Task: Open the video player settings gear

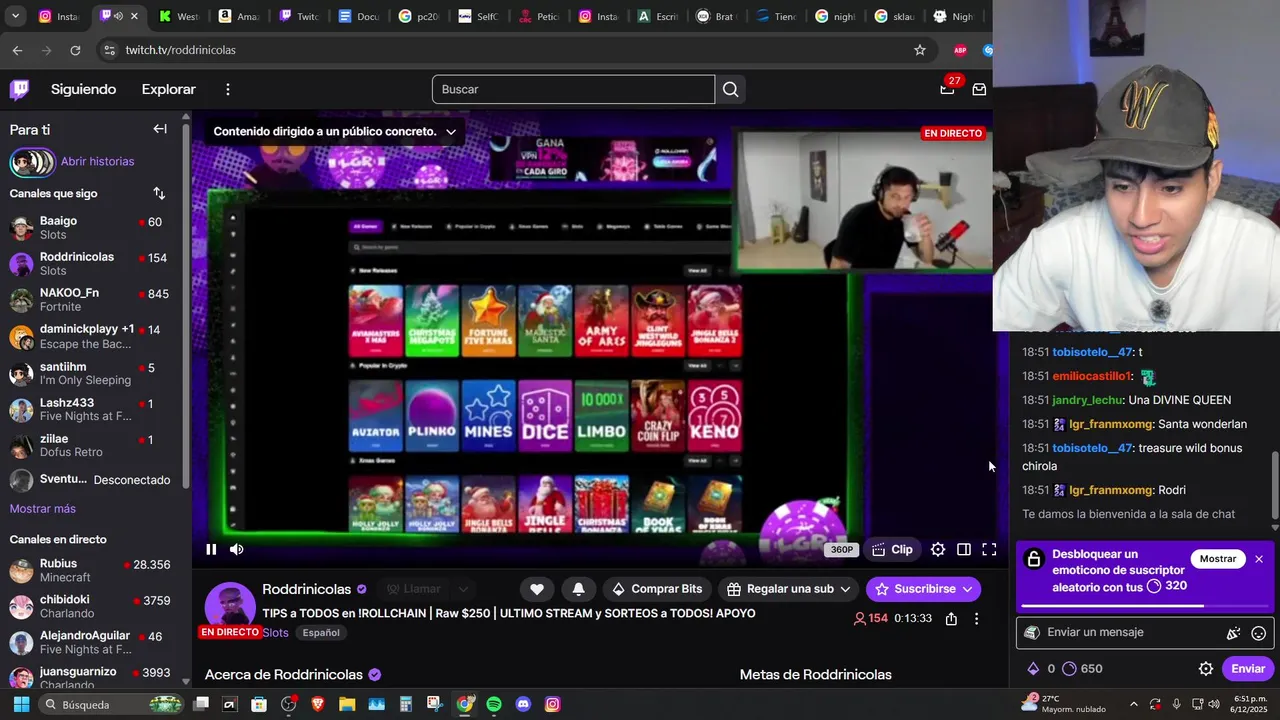Action: 938,549
